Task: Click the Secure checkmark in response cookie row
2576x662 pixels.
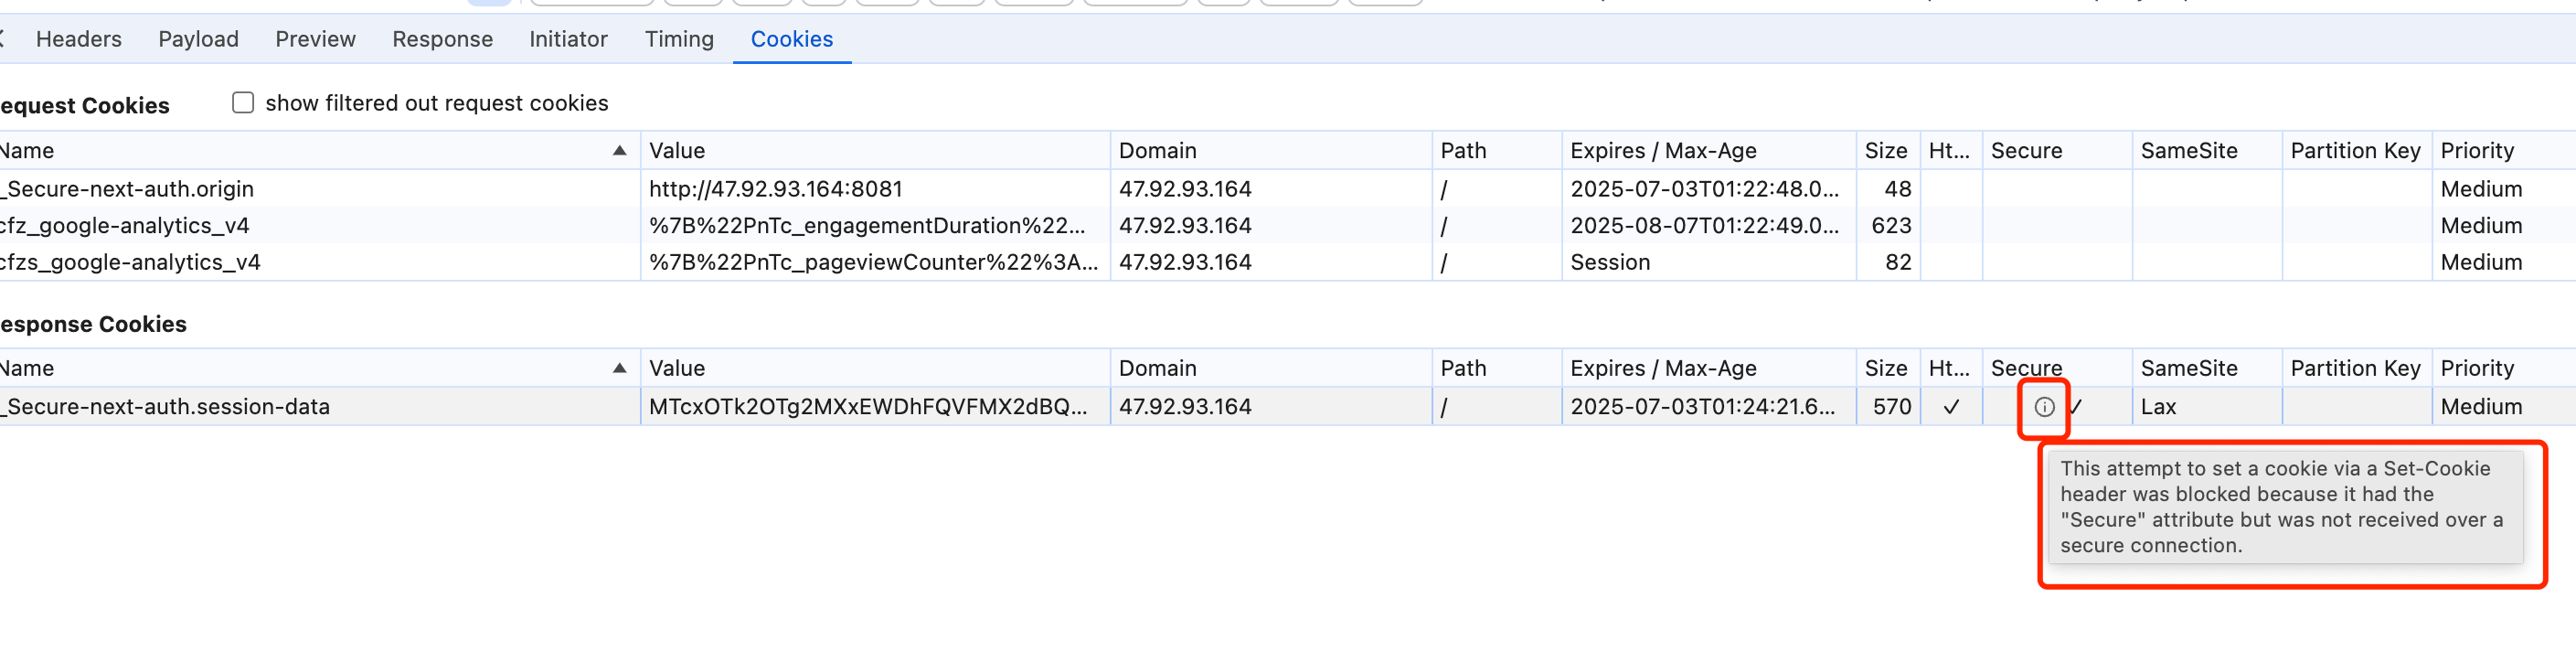Action: [x=2076, y=407]
